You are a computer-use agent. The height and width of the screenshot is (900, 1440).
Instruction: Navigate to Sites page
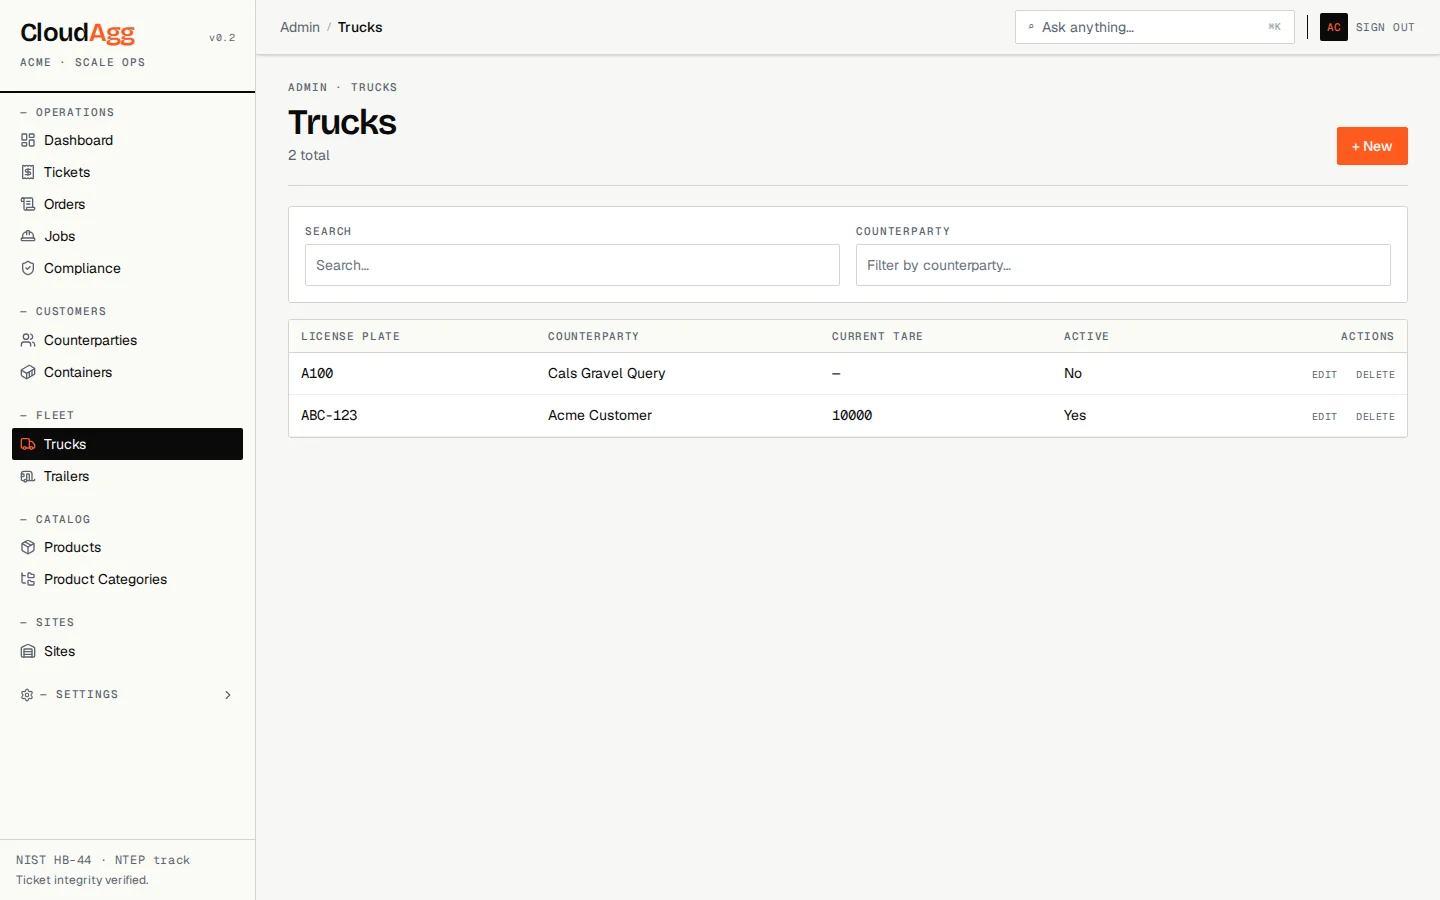pyautogui.click(x=127, y=651)
